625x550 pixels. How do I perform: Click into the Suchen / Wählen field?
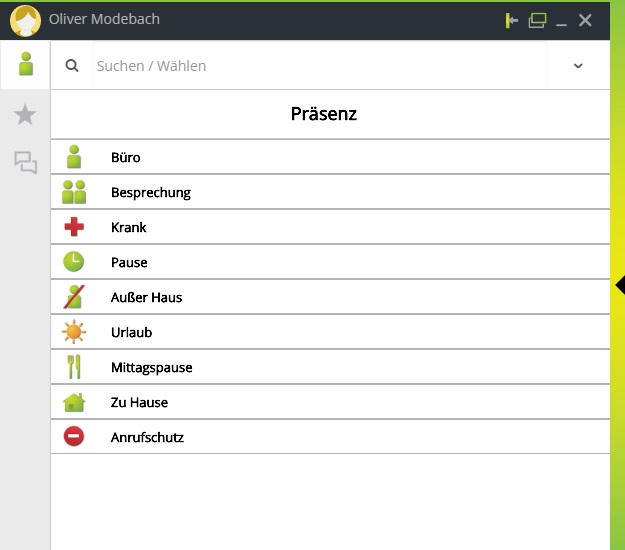tap(320, 66)
